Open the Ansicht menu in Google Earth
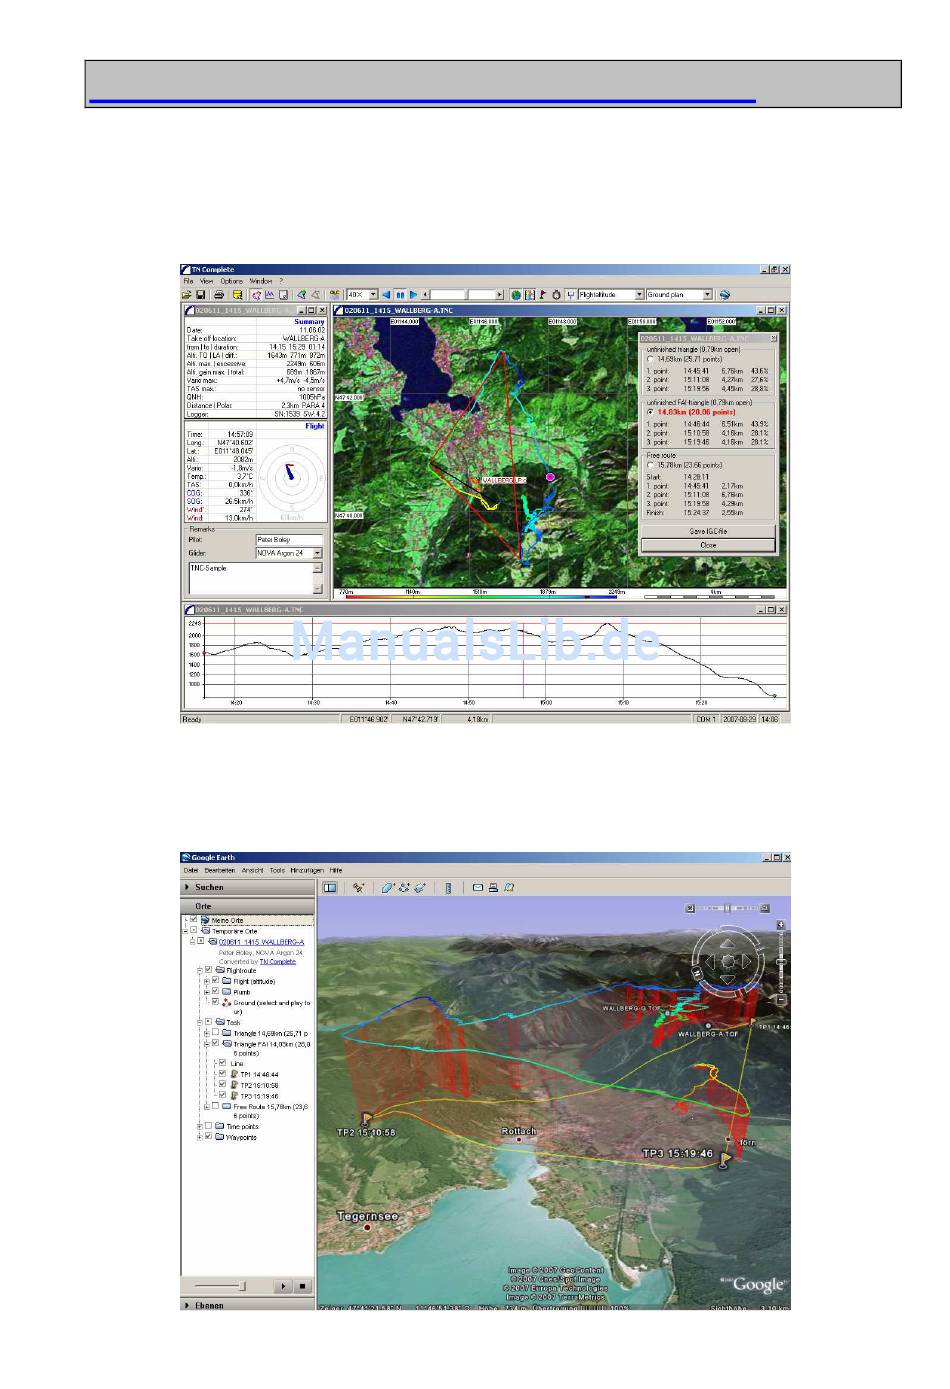950x1389 pixels. 253,870
